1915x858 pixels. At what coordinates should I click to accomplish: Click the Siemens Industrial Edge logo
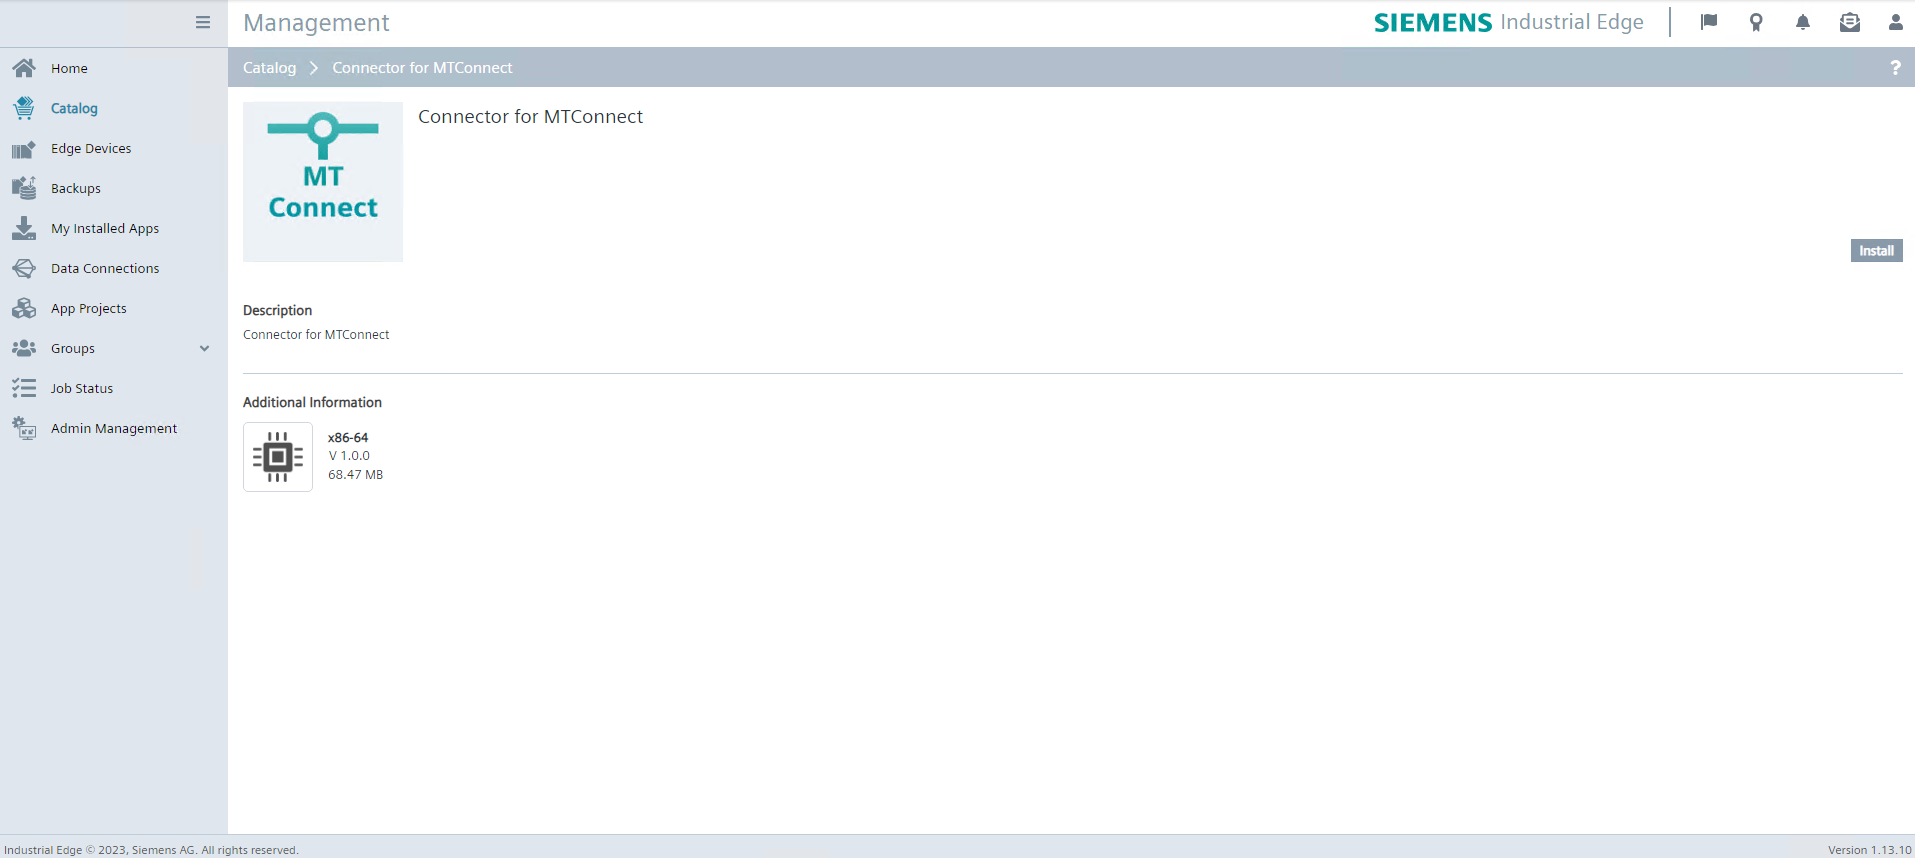pos(1508,22)
